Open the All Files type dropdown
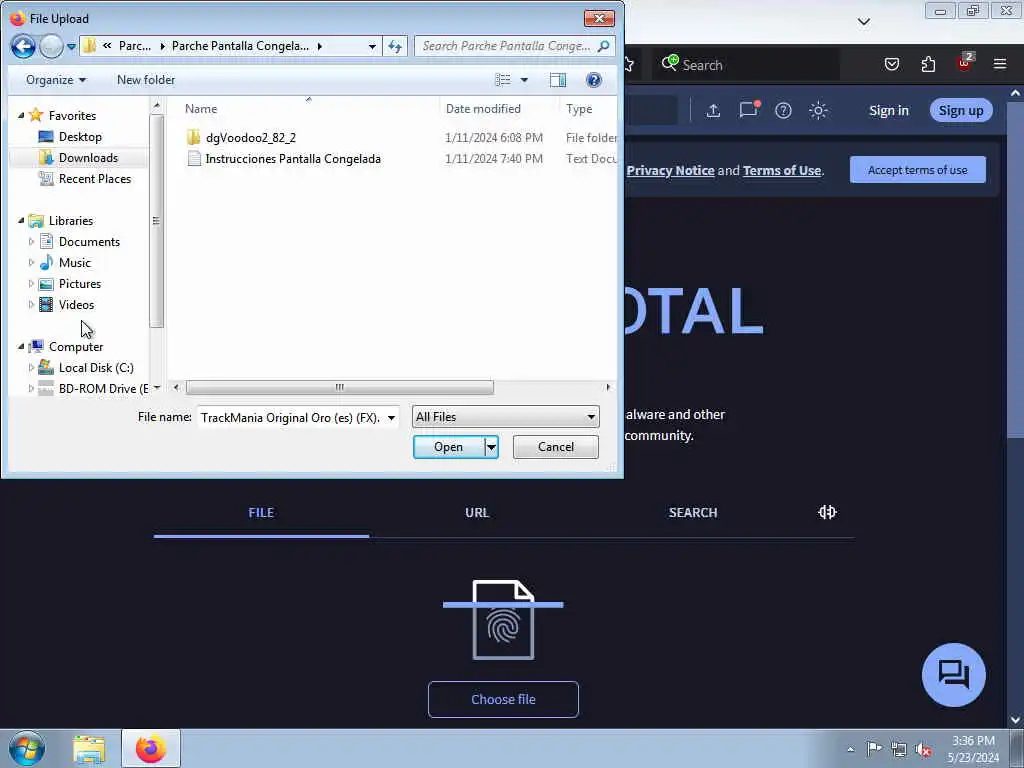 505,417
